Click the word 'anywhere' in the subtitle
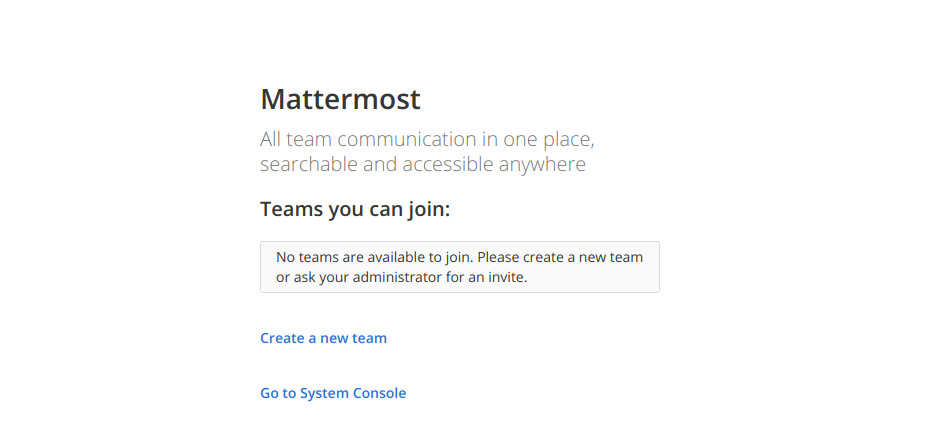Viewport: 931px width, 445px height. click(542, 165)
